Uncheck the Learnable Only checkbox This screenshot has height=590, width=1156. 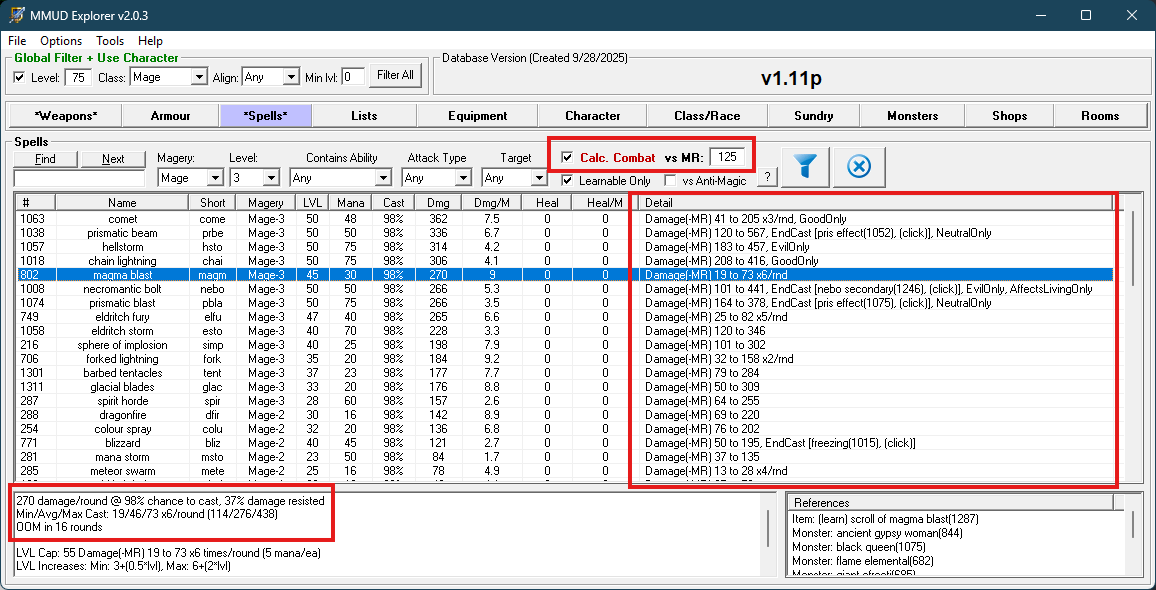[x=568, y=181]
